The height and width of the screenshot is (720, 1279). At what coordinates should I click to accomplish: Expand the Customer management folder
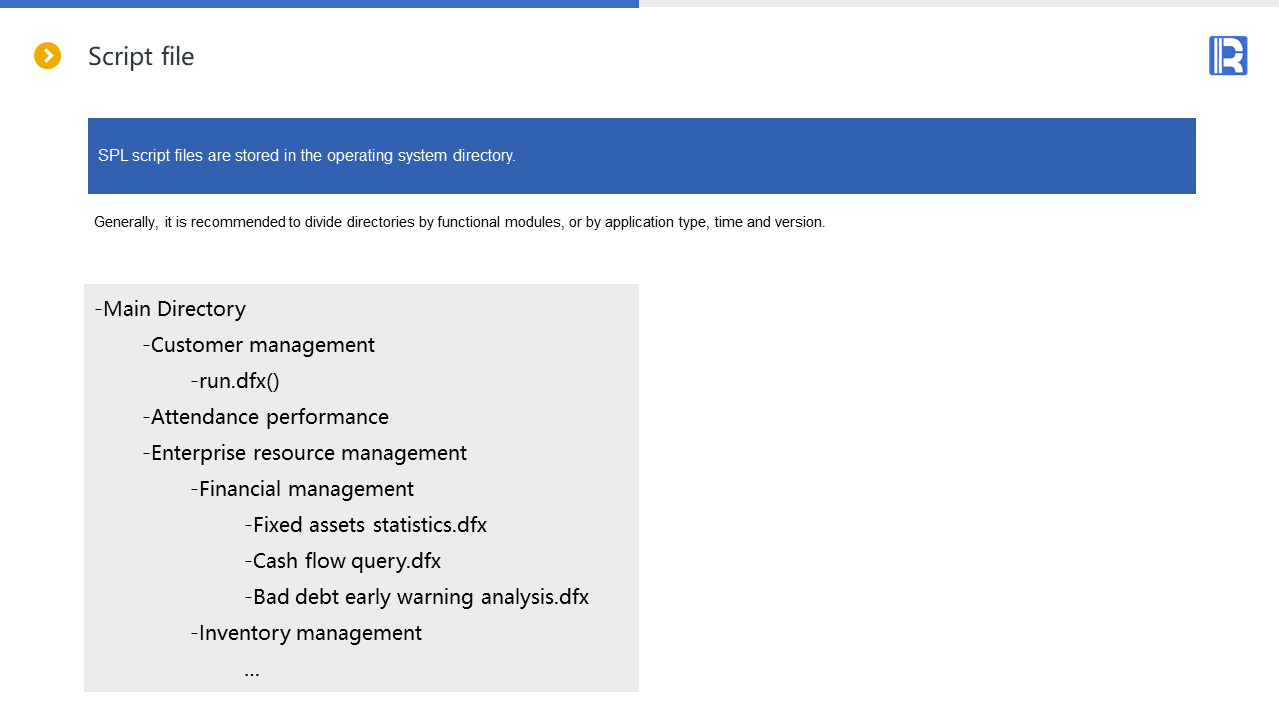(x=262, y=345)
